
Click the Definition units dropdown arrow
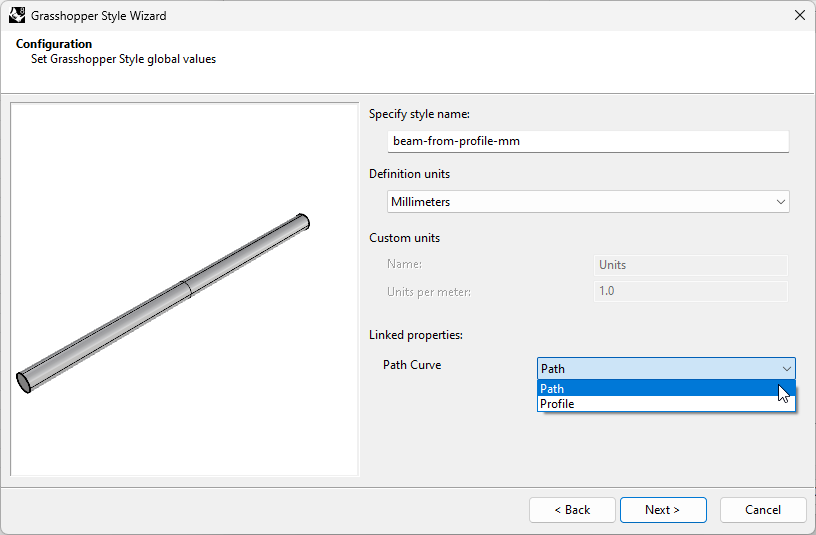pos(781,202)
